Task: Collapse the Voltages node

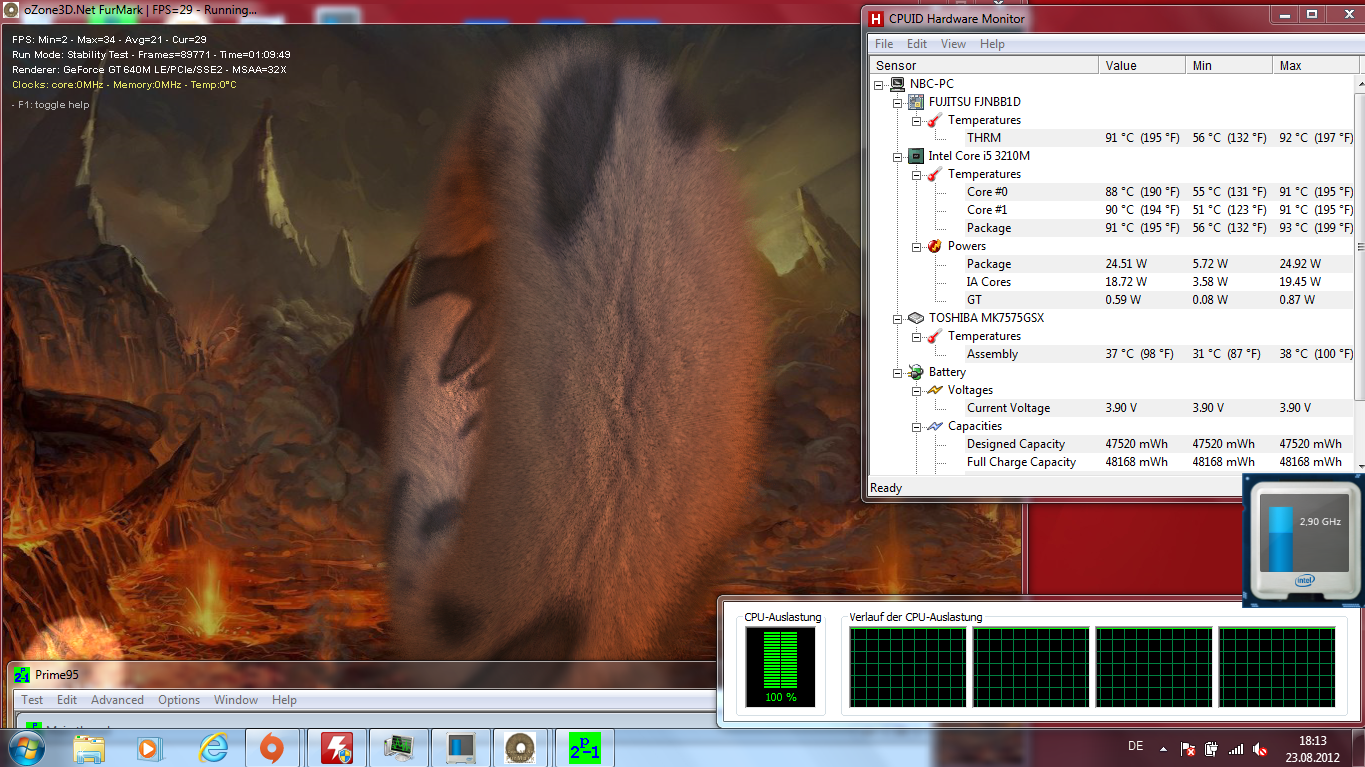Action: click(x=917, y=390)
